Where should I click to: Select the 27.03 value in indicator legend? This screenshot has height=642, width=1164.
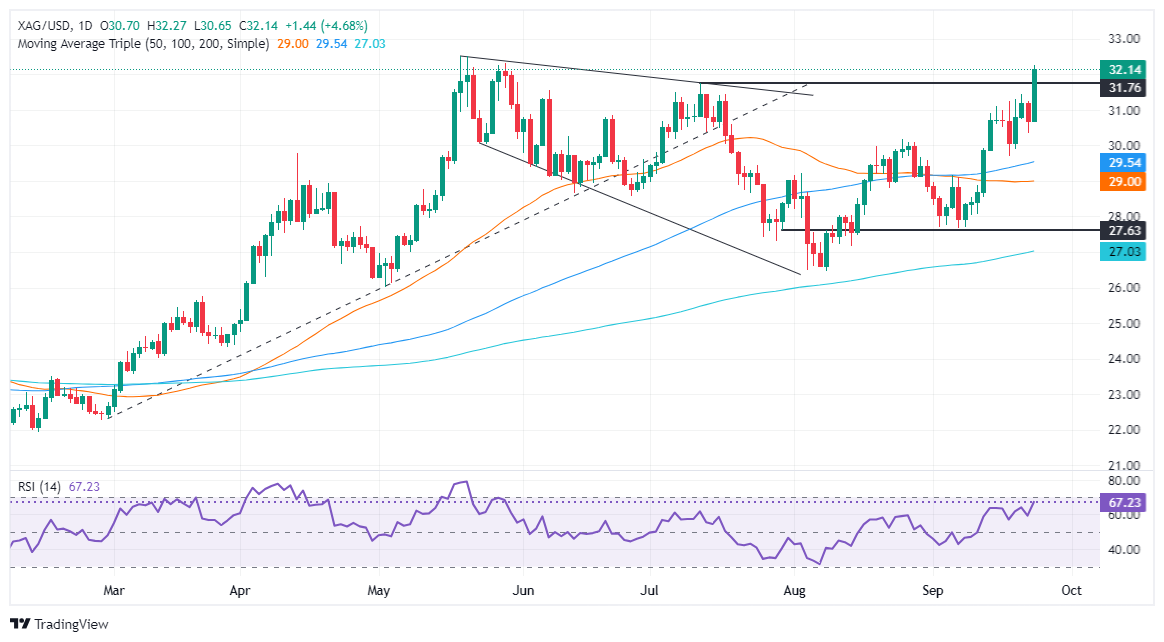(370, 44)
